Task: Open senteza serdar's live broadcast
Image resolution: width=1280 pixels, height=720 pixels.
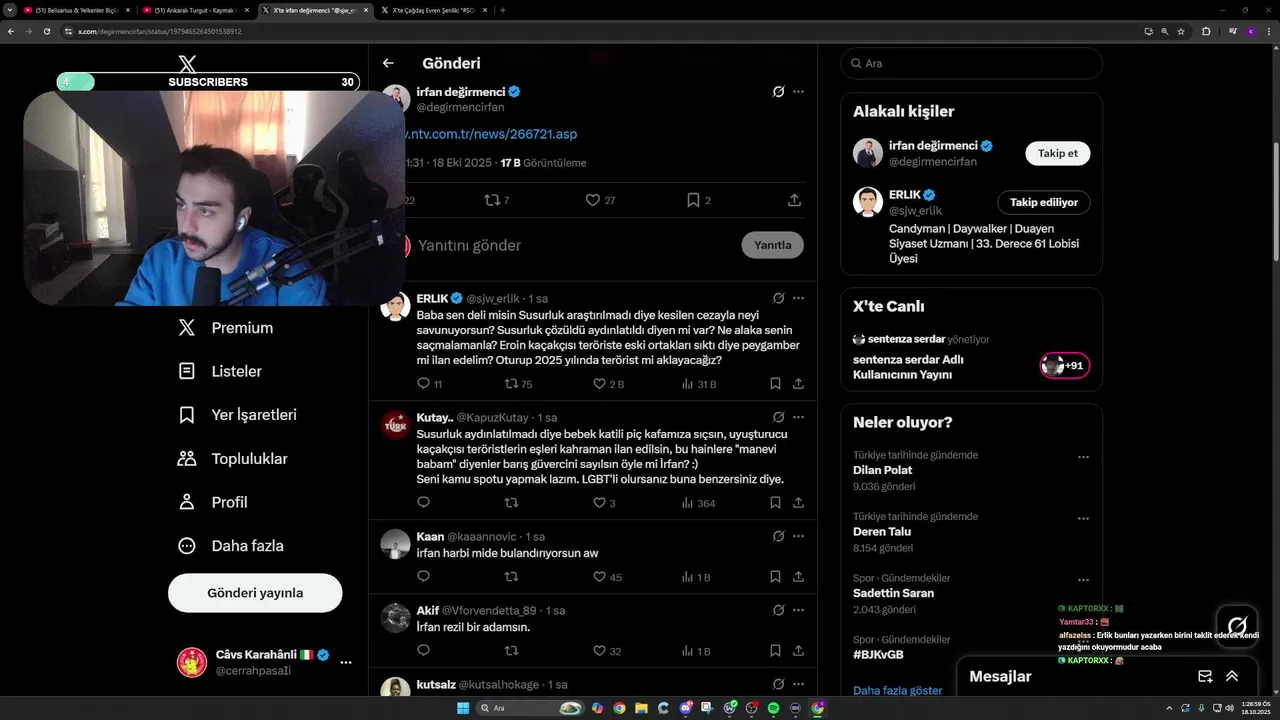Action: point(971,358)
